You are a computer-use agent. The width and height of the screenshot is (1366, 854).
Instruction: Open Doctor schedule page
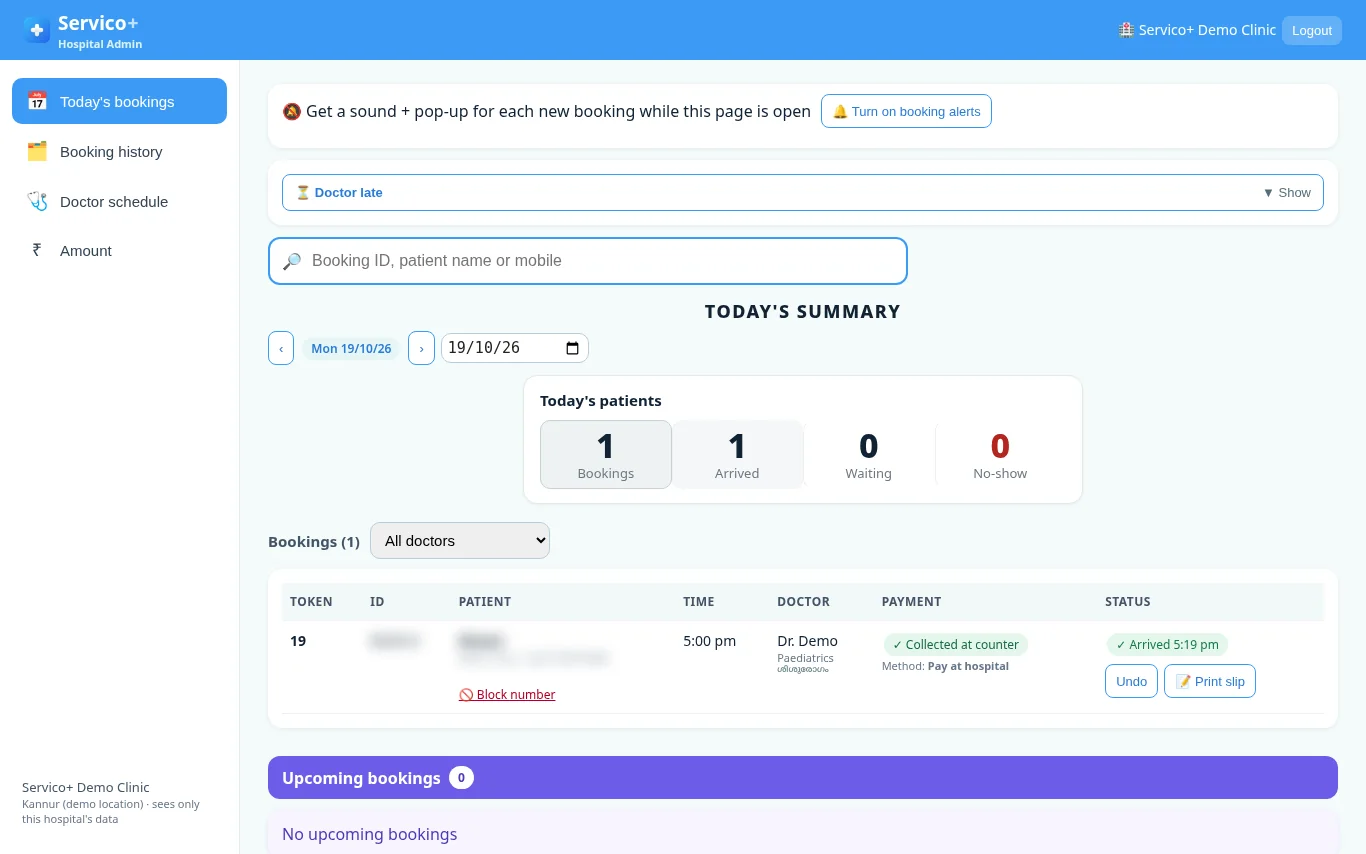[x=119, y=201]
